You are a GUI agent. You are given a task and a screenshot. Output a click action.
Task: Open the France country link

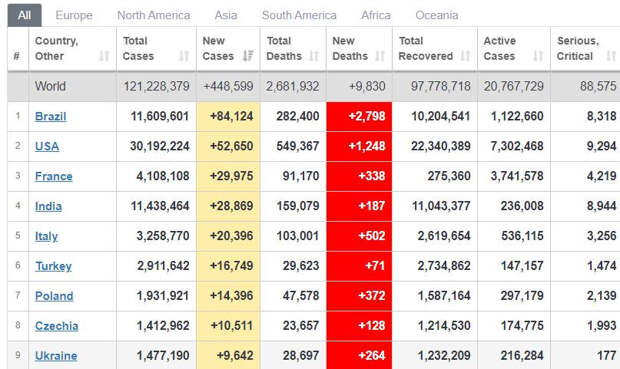click(54, 176)
